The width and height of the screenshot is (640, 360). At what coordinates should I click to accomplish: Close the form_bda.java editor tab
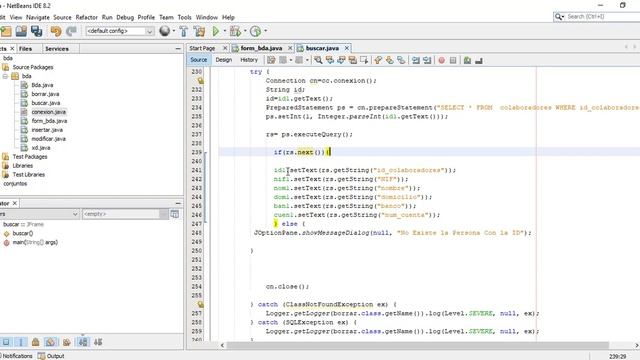290,48
